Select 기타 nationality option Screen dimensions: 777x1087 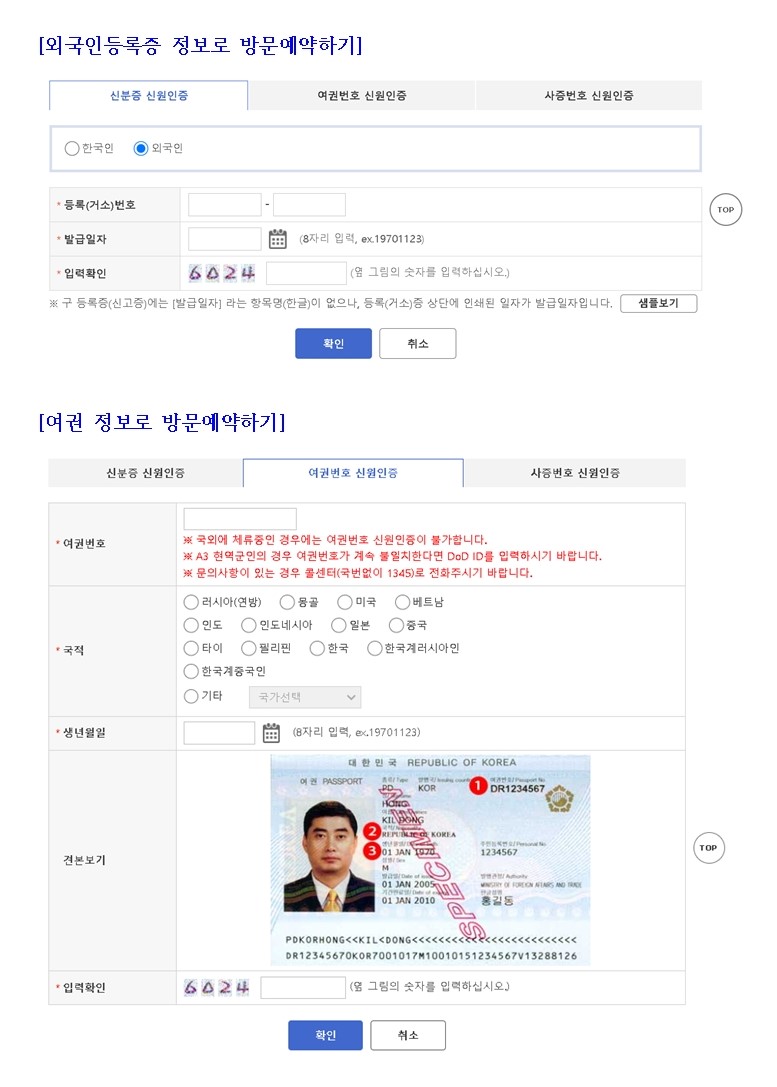pyautogui.click(x=191, y=696)
